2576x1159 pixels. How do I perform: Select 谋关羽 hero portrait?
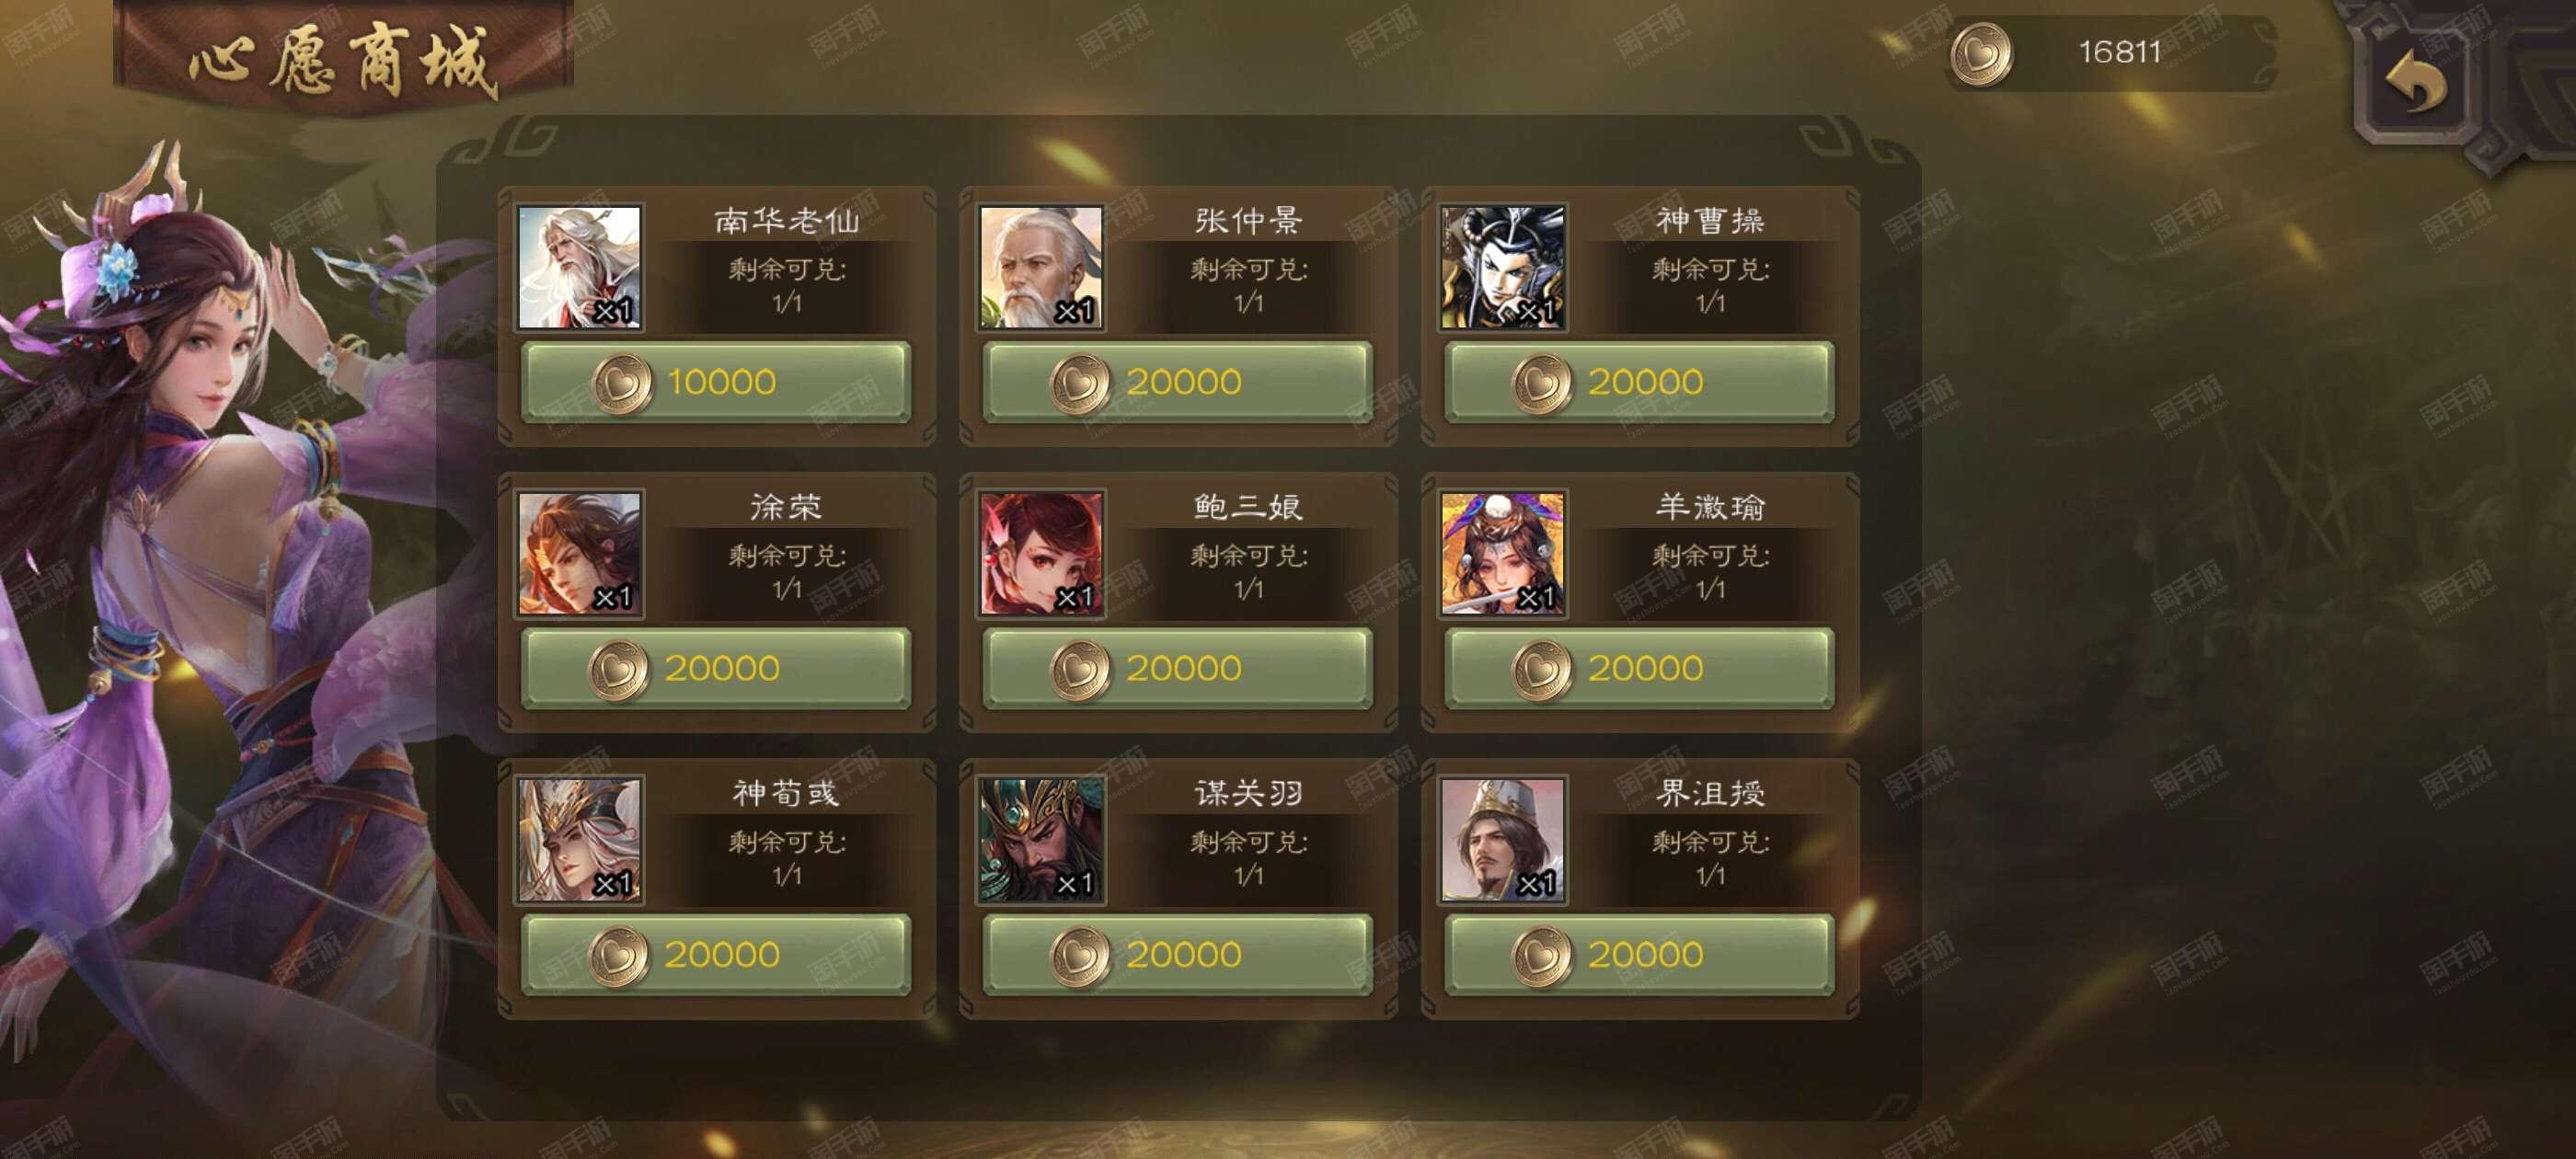pyautogui.click(x=1041, y=840)
